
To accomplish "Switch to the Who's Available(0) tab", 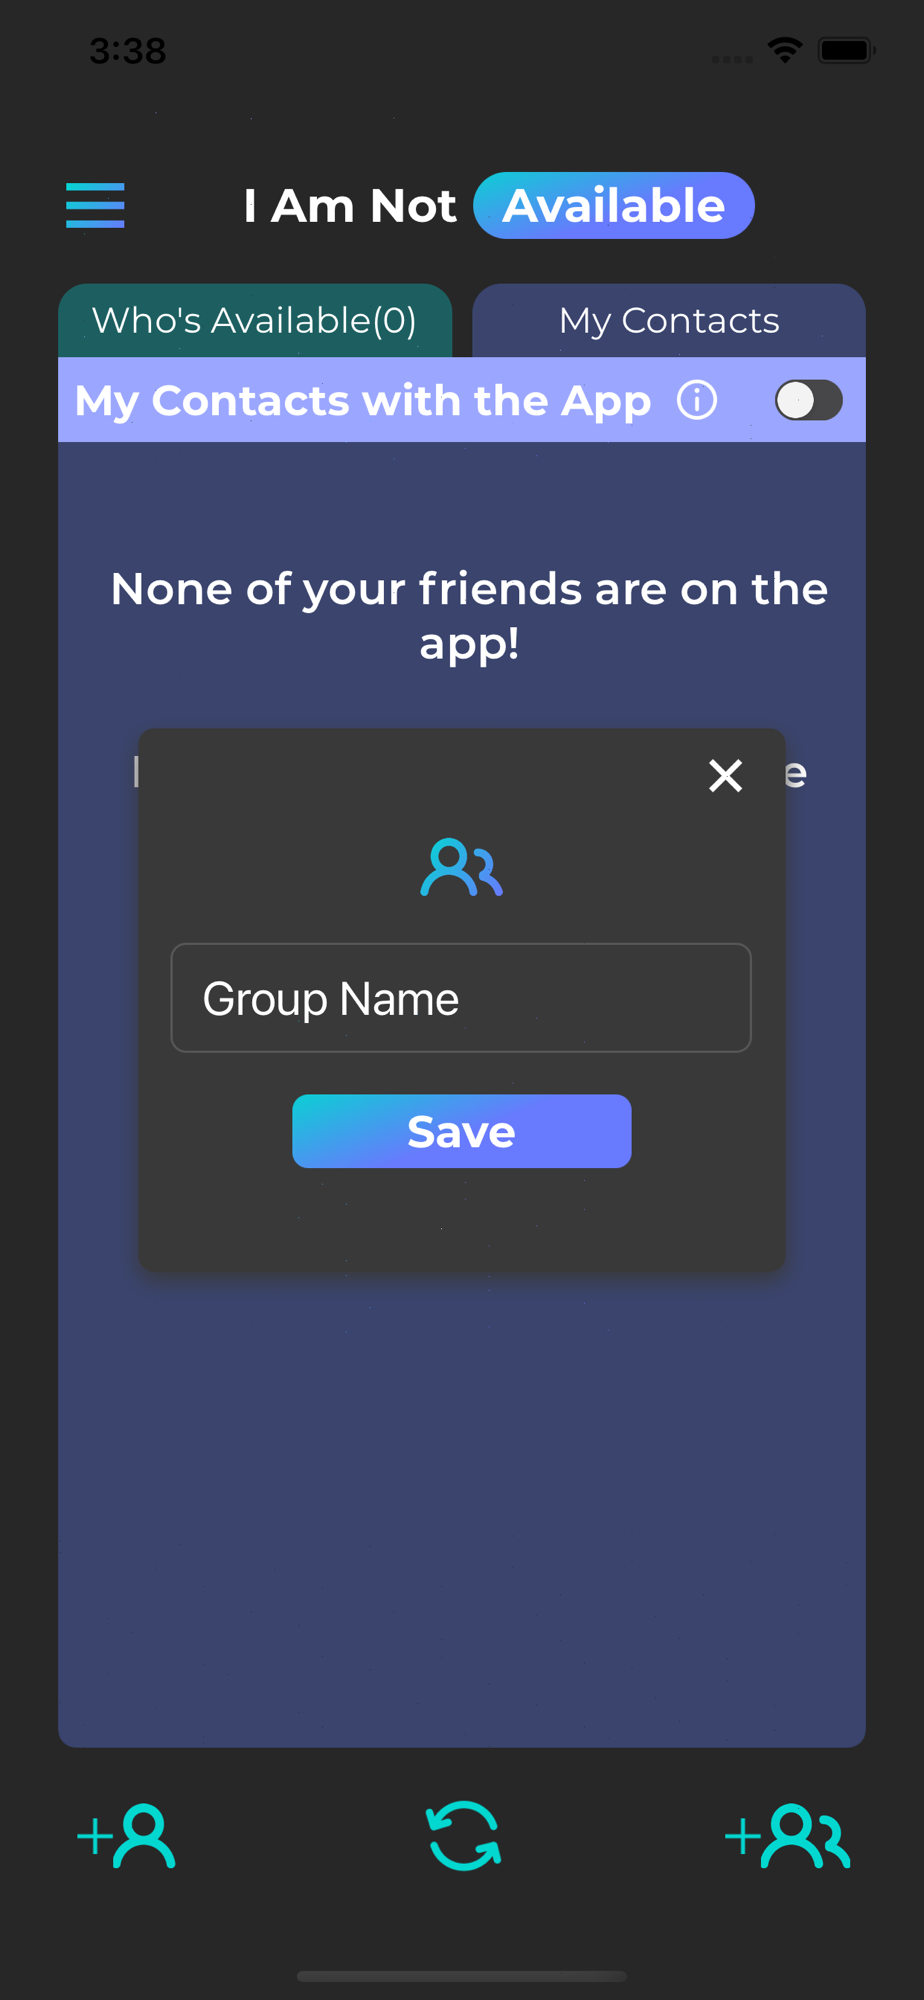I will 255,320.
